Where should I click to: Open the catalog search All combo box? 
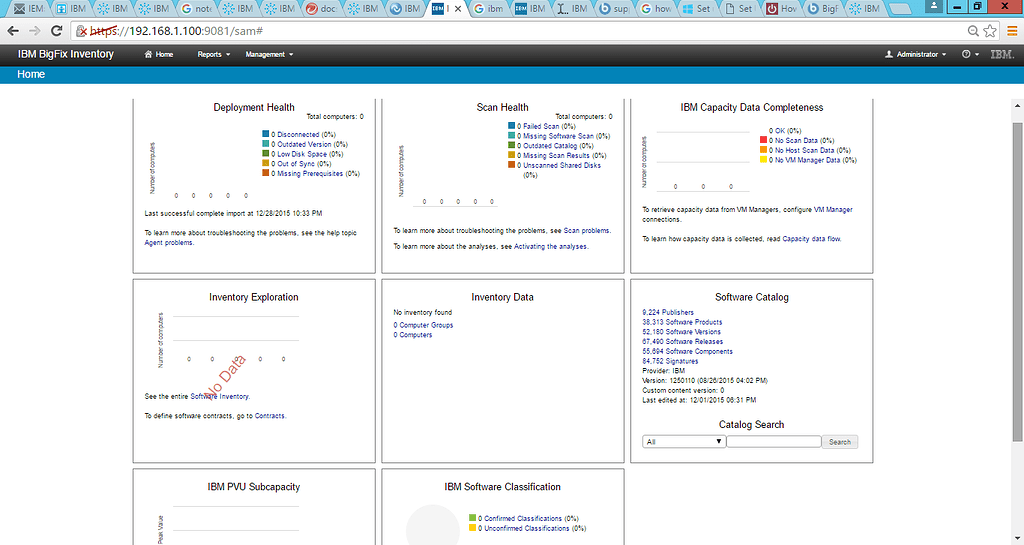click(x=684, y=442)
